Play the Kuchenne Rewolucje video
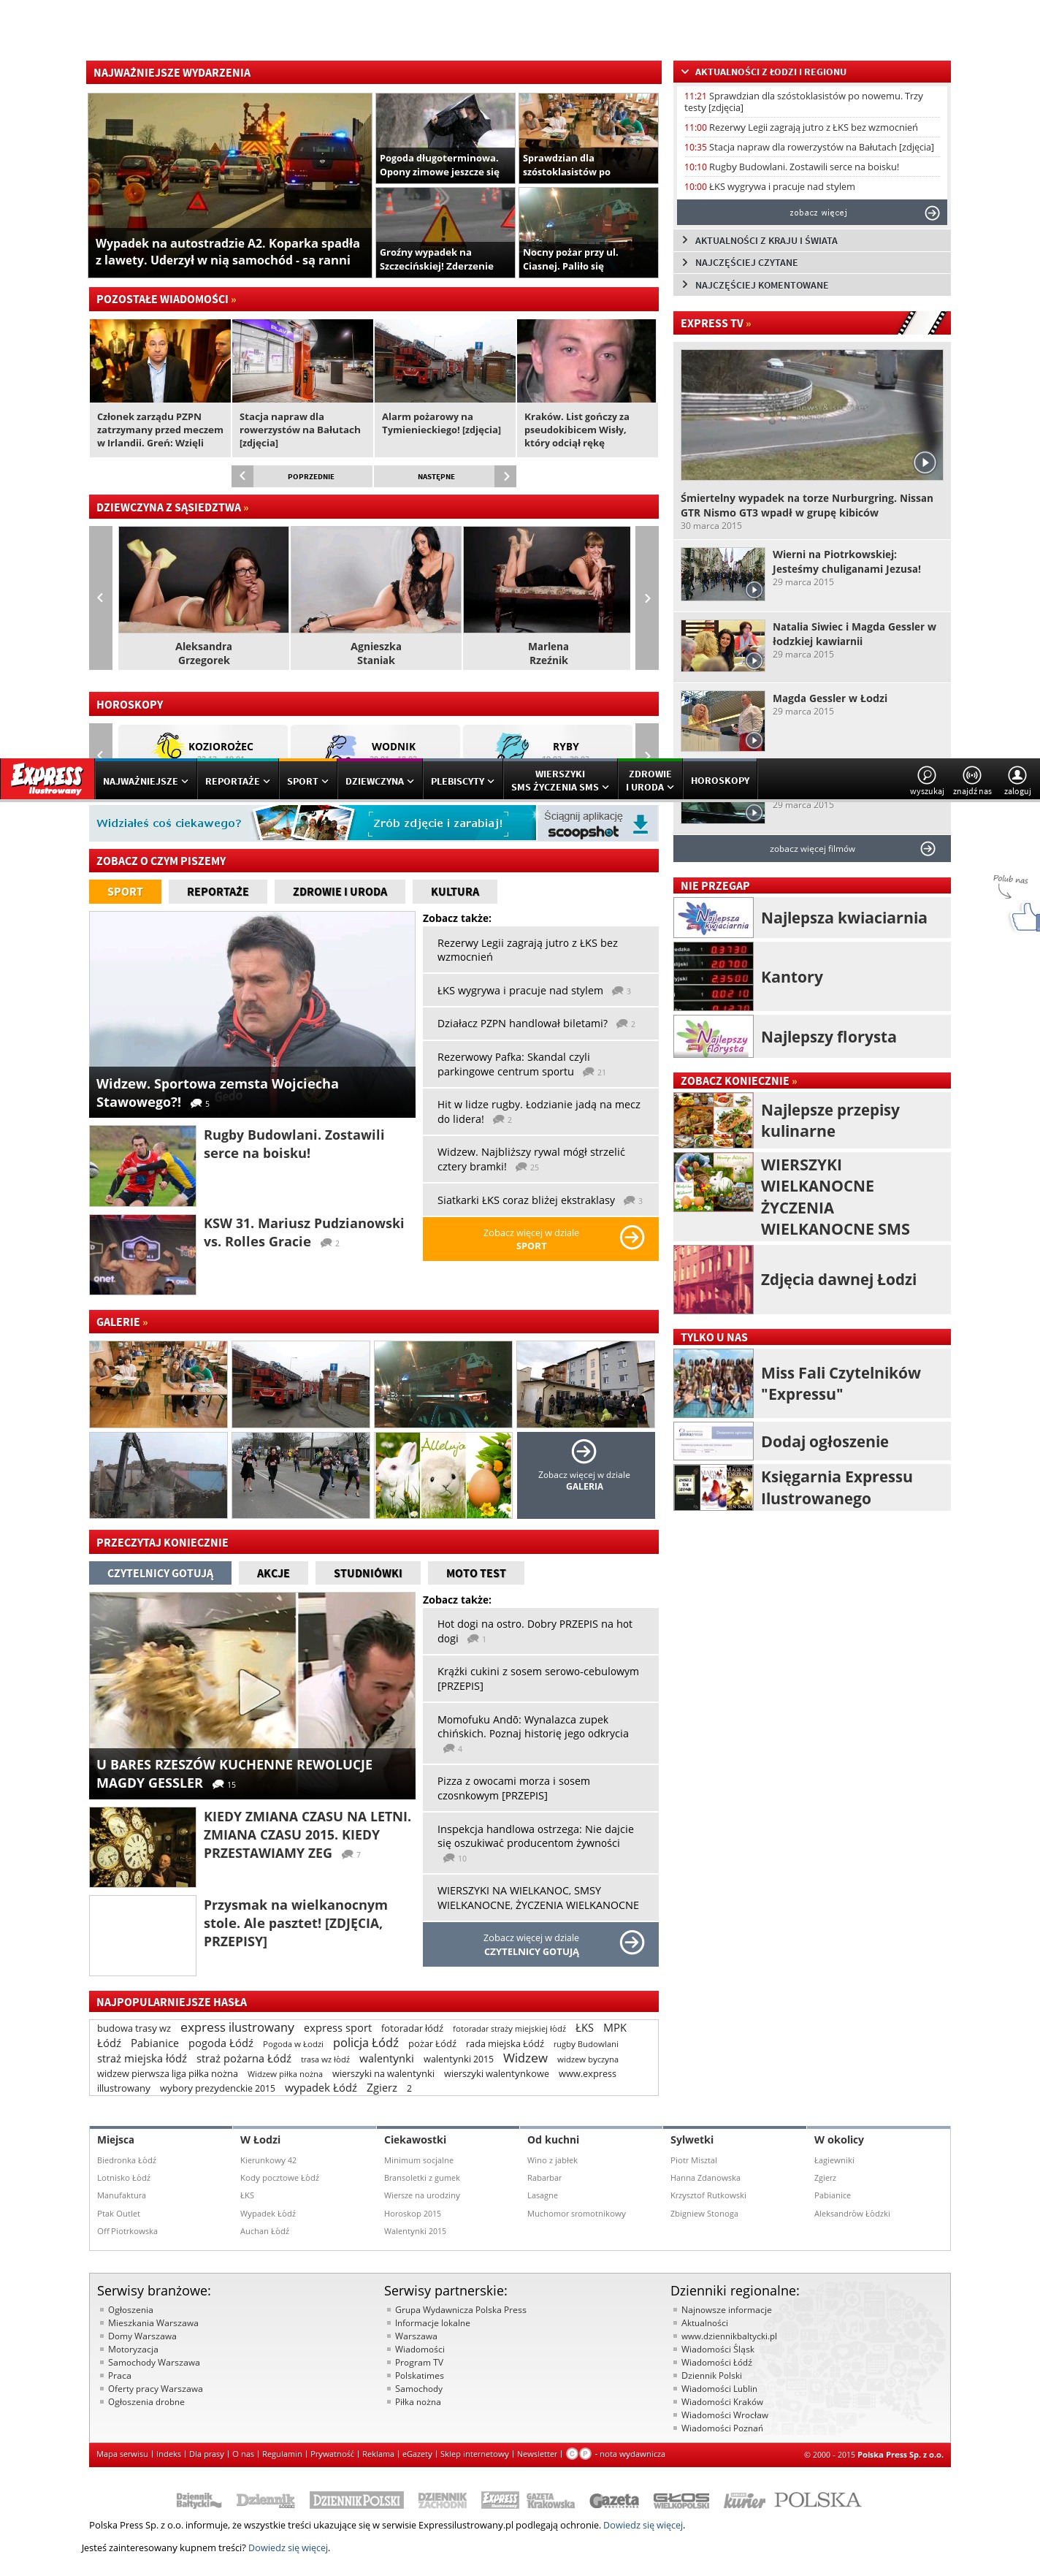Image resolution: width=1040 pixels, height=2576 pixels. [258, 1693]
